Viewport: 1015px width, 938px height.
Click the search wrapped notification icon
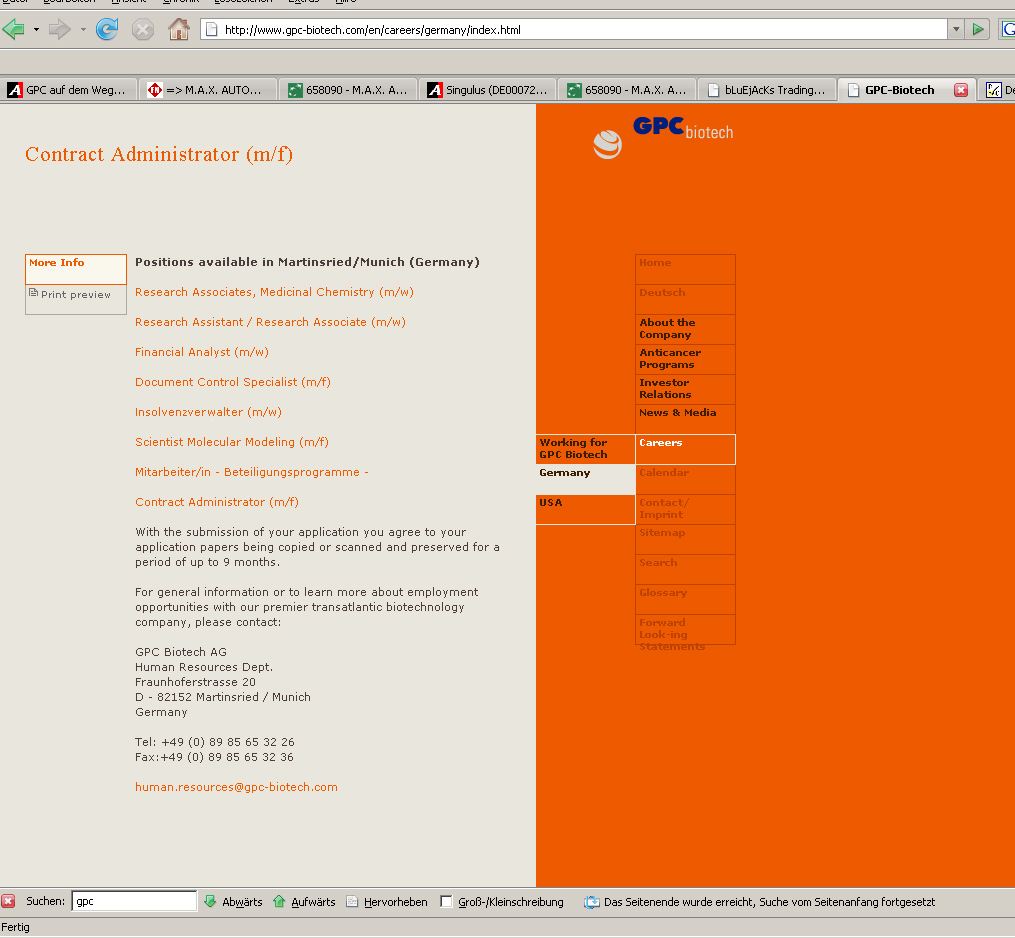click(592, 902)
